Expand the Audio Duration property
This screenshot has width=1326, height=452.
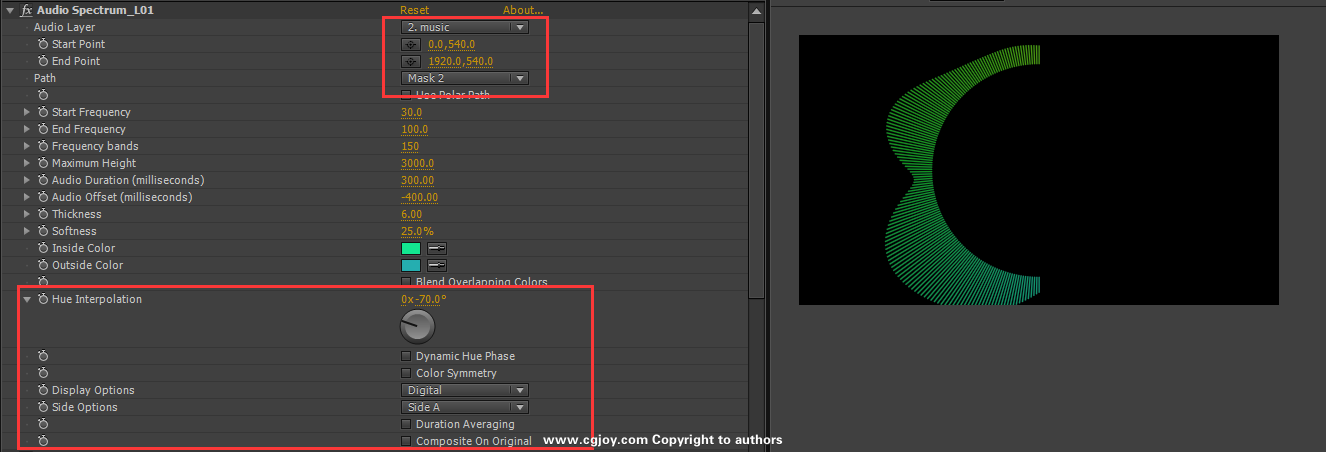[27, 180]
